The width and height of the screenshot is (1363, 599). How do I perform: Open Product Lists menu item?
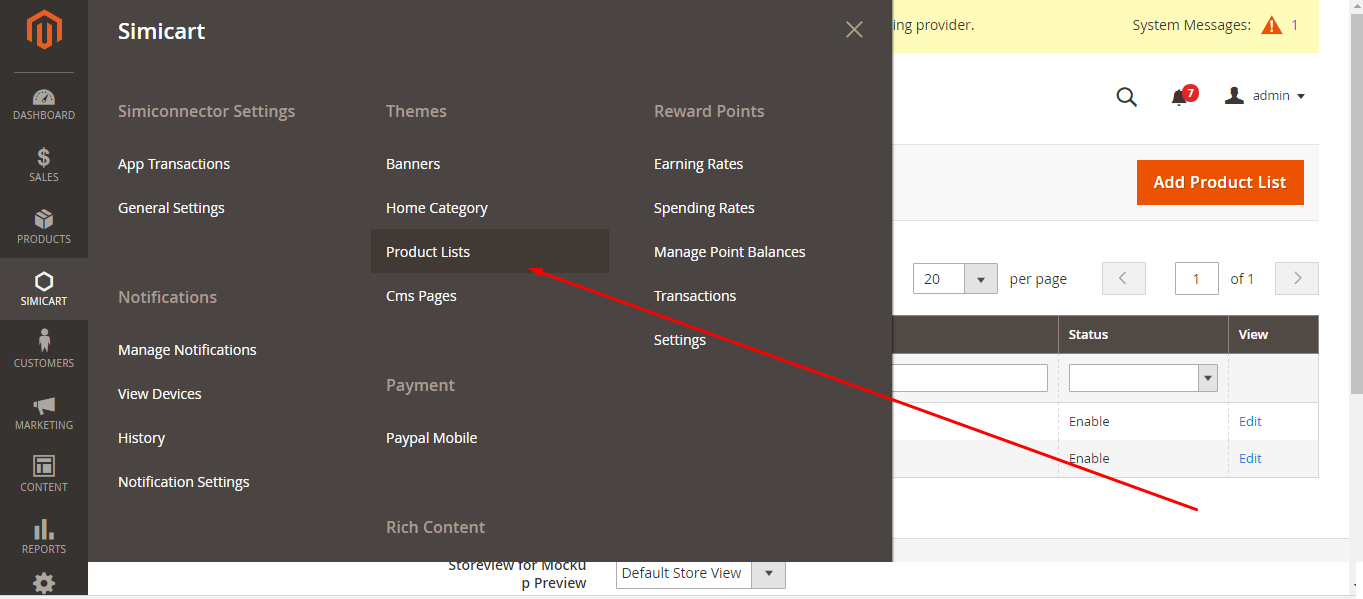(490, 251)
